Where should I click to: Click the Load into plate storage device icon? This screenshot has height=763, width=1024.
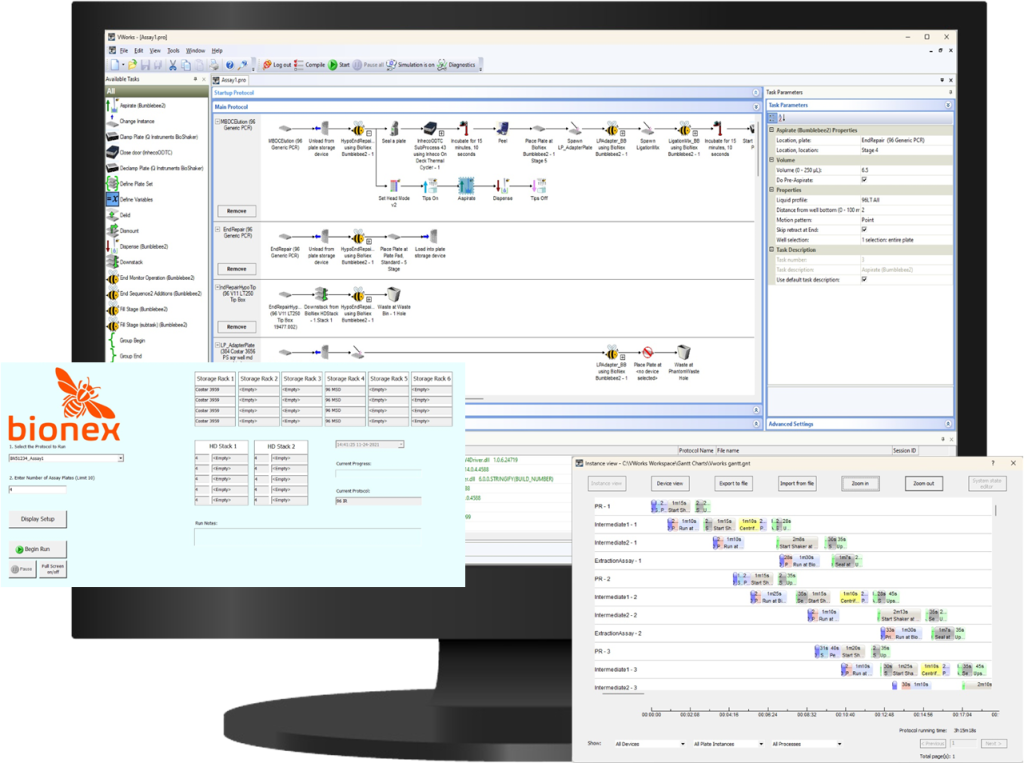[x=430, y=236]
